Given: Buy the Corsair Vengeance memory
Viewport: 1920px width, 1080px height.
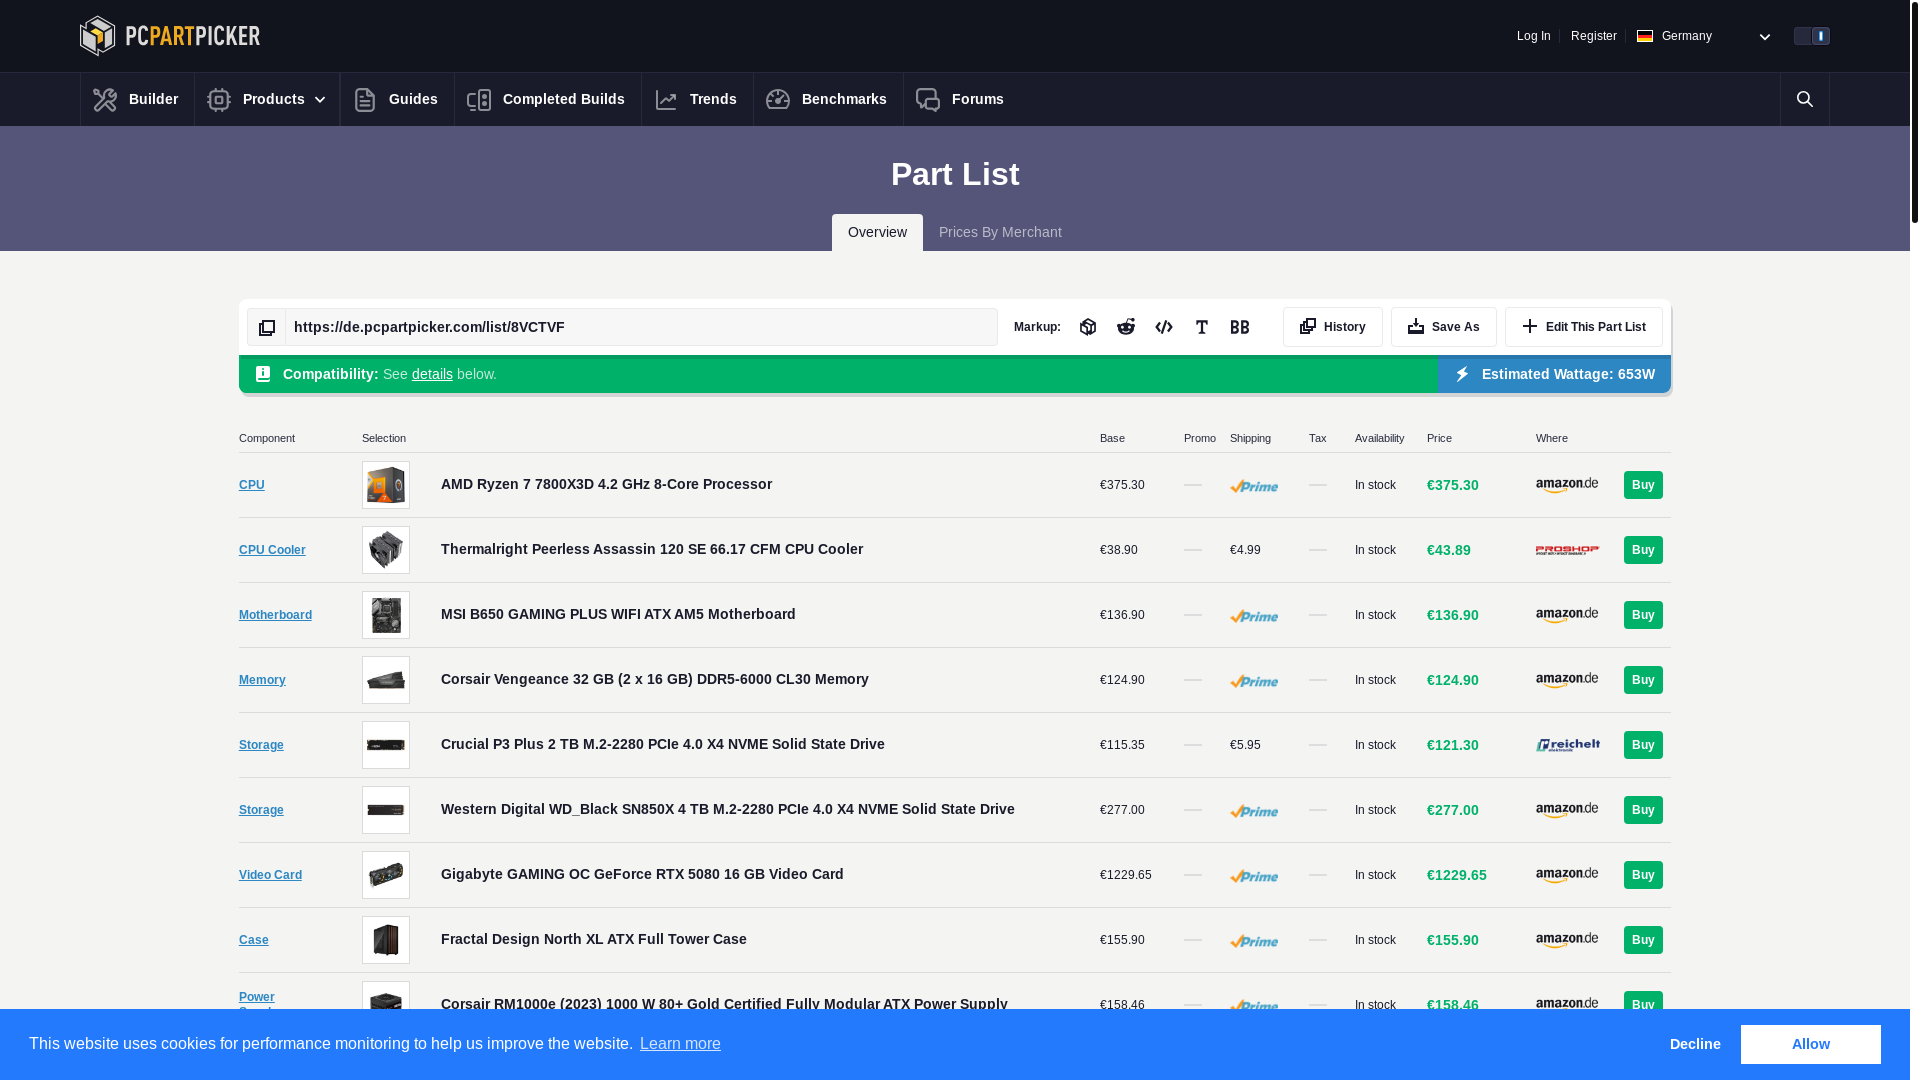Looking at the screenshot, I should click(x=1643, y=680).
